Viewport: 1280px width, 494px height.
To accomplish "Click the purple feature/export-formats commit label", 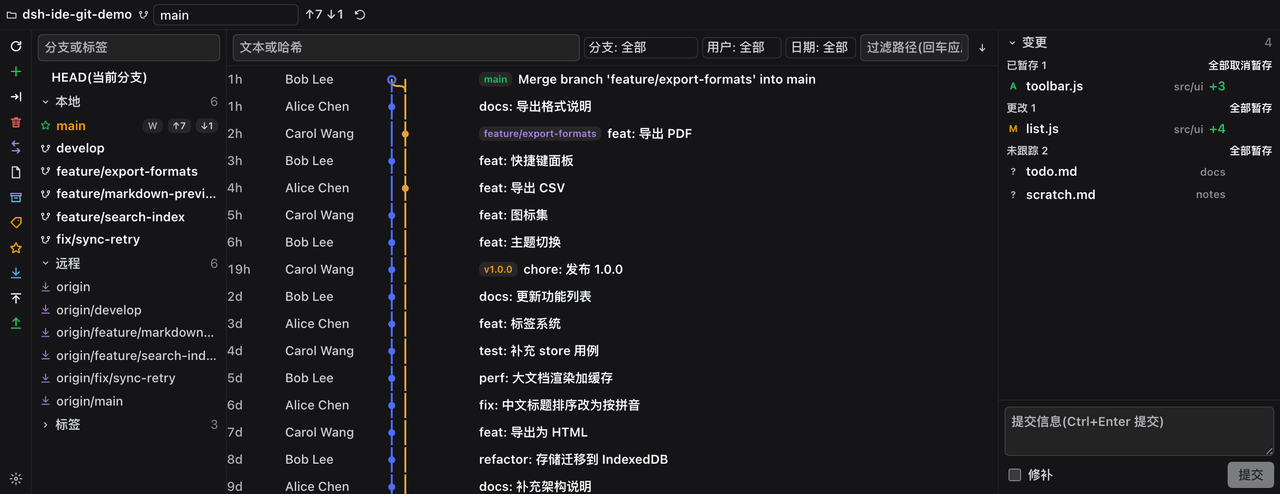I will tap(540, 133).
